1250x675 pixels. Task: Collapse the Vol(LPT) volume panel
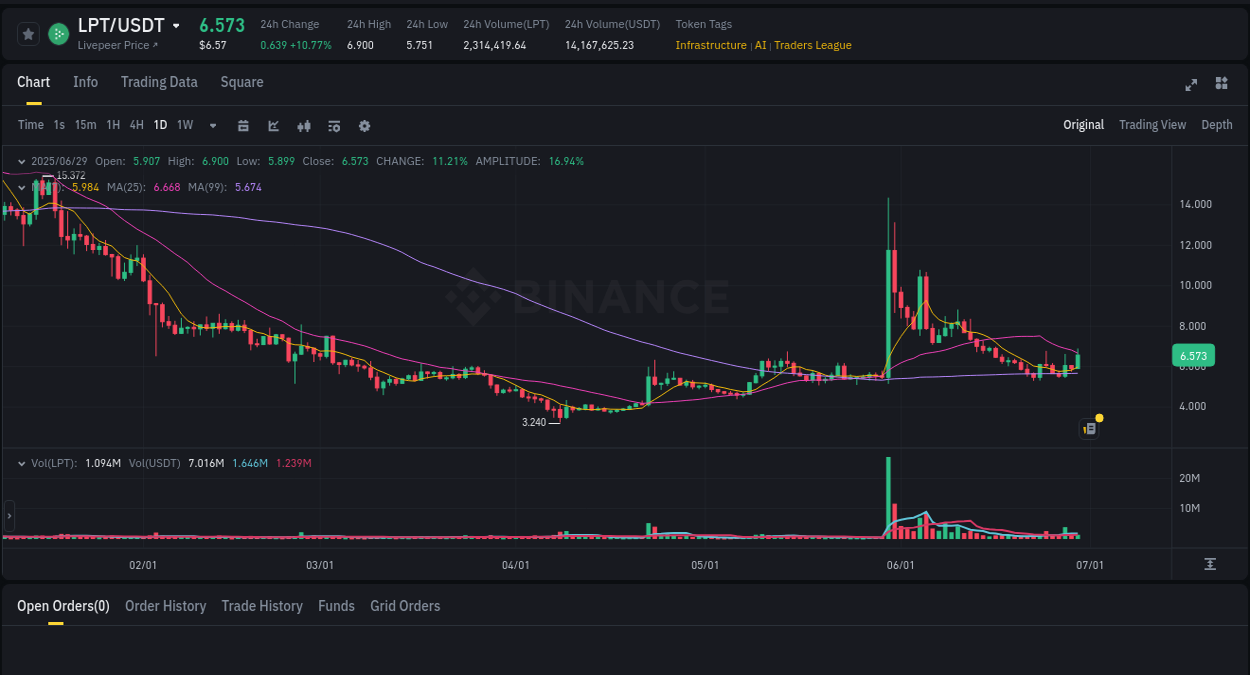coord(22,462)
